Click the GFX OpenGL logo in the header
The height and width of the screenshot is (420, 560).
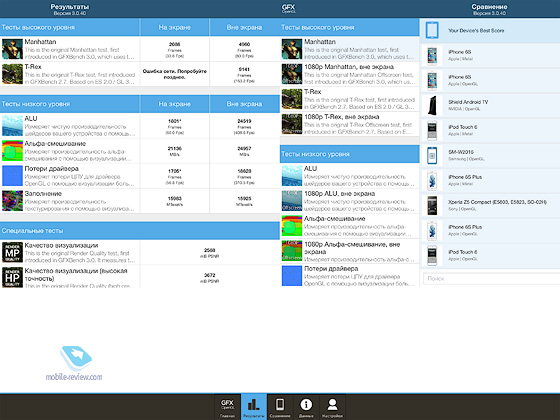(289, 9)
